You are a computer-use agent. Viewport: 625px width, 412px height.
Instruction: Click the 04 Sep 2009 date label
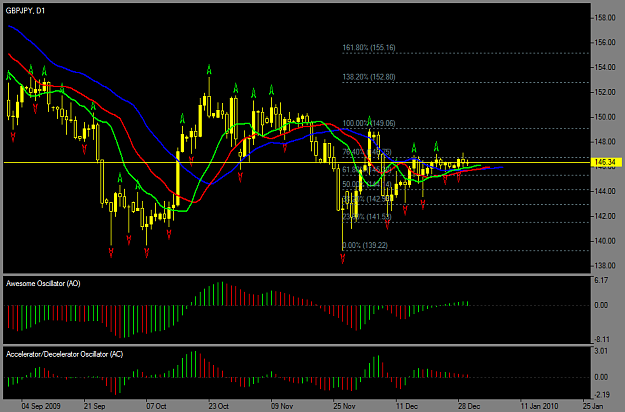pyautogui.click(x=41, y=406)
